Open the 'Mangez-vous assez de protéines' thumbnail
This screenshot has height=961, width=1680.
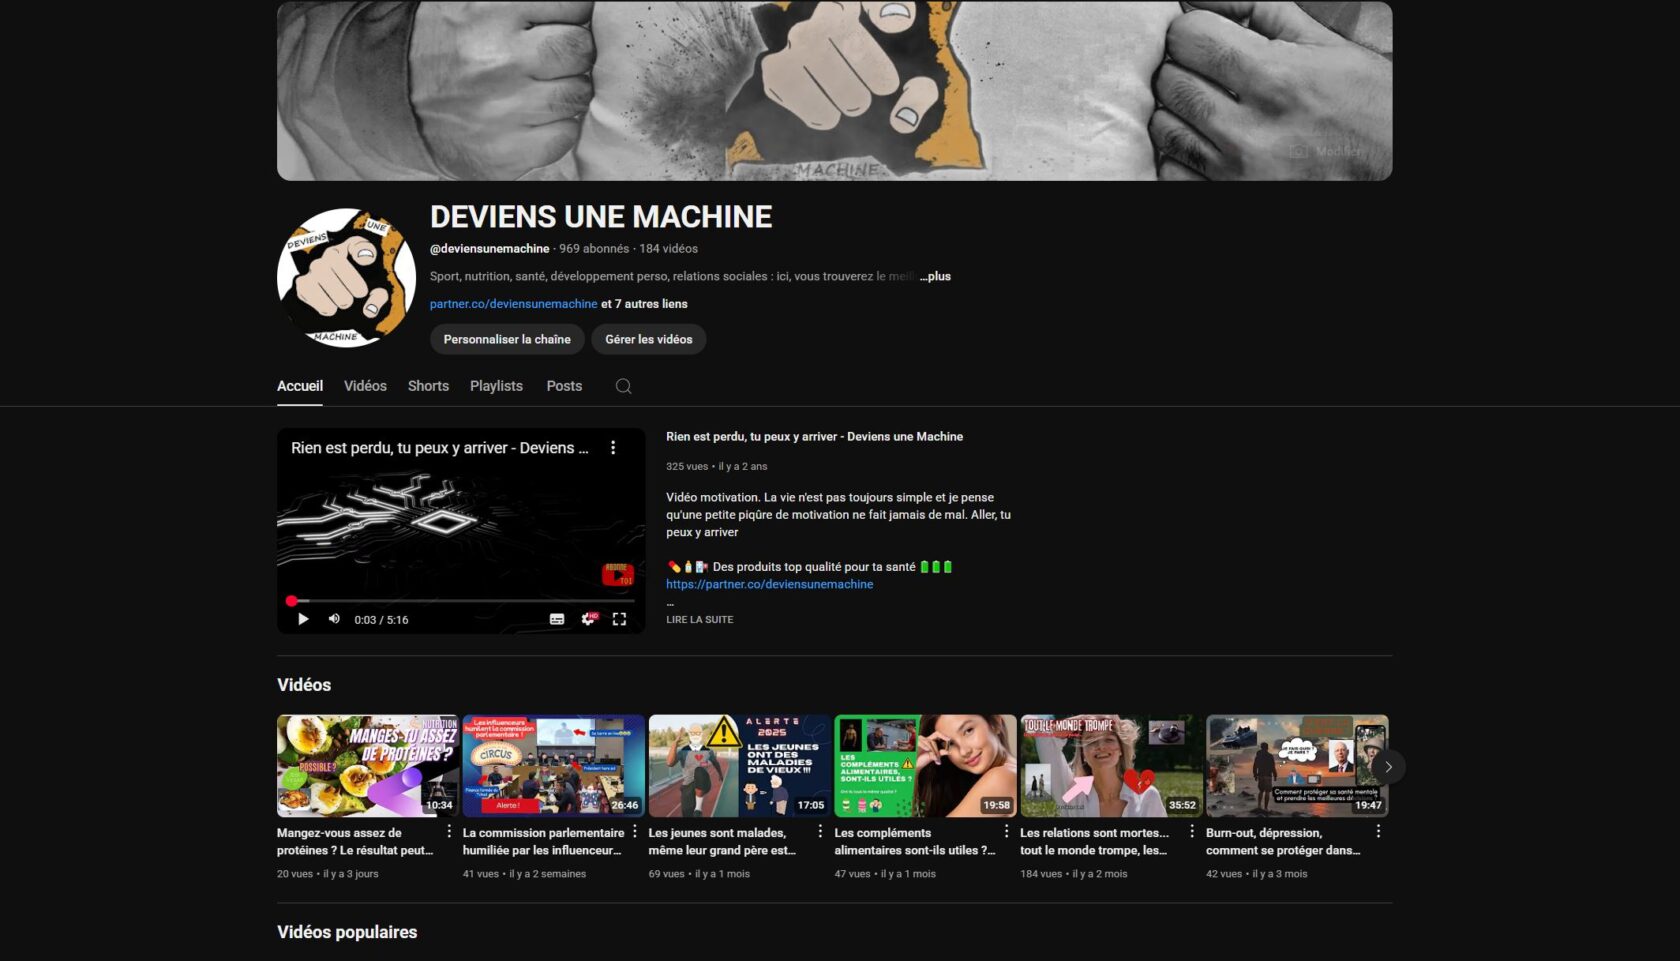pos(368,766)
